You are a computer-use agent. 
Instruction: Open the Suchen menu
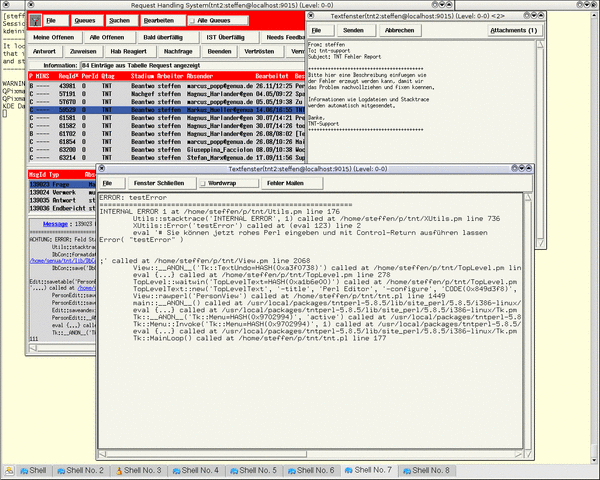click(x=119, y=20)
